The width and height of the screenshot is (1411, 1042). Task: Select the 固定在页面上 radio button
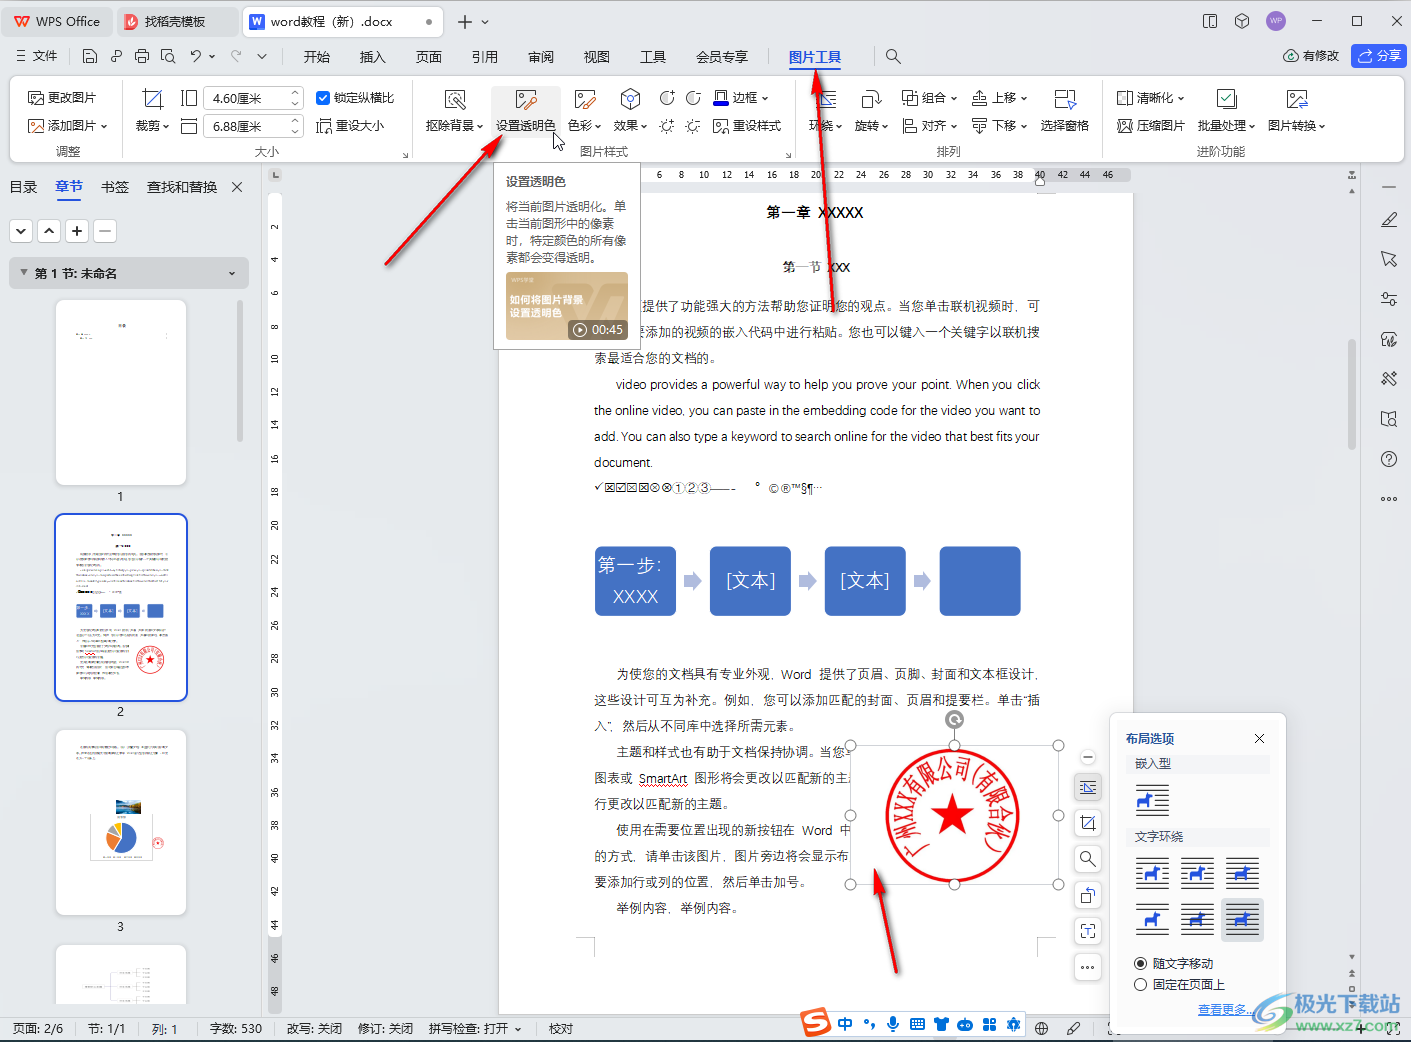1140,985
